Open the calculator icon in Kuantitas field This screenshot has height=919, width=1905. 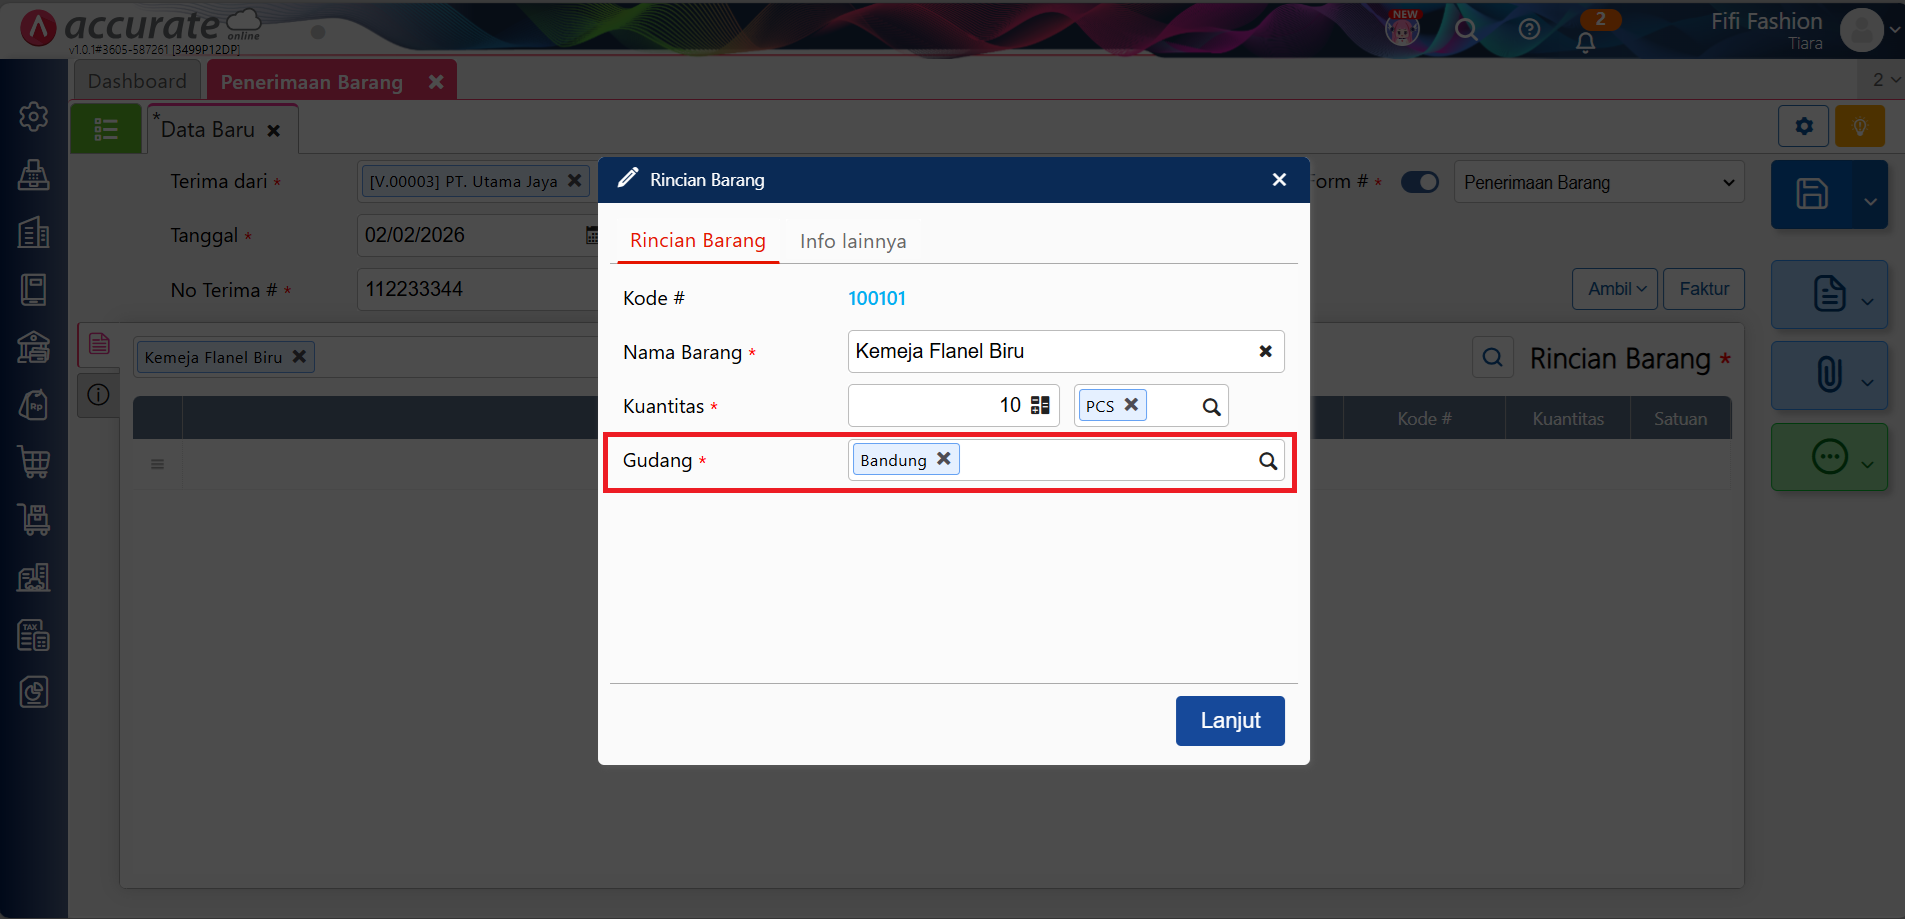[1040, 405]
